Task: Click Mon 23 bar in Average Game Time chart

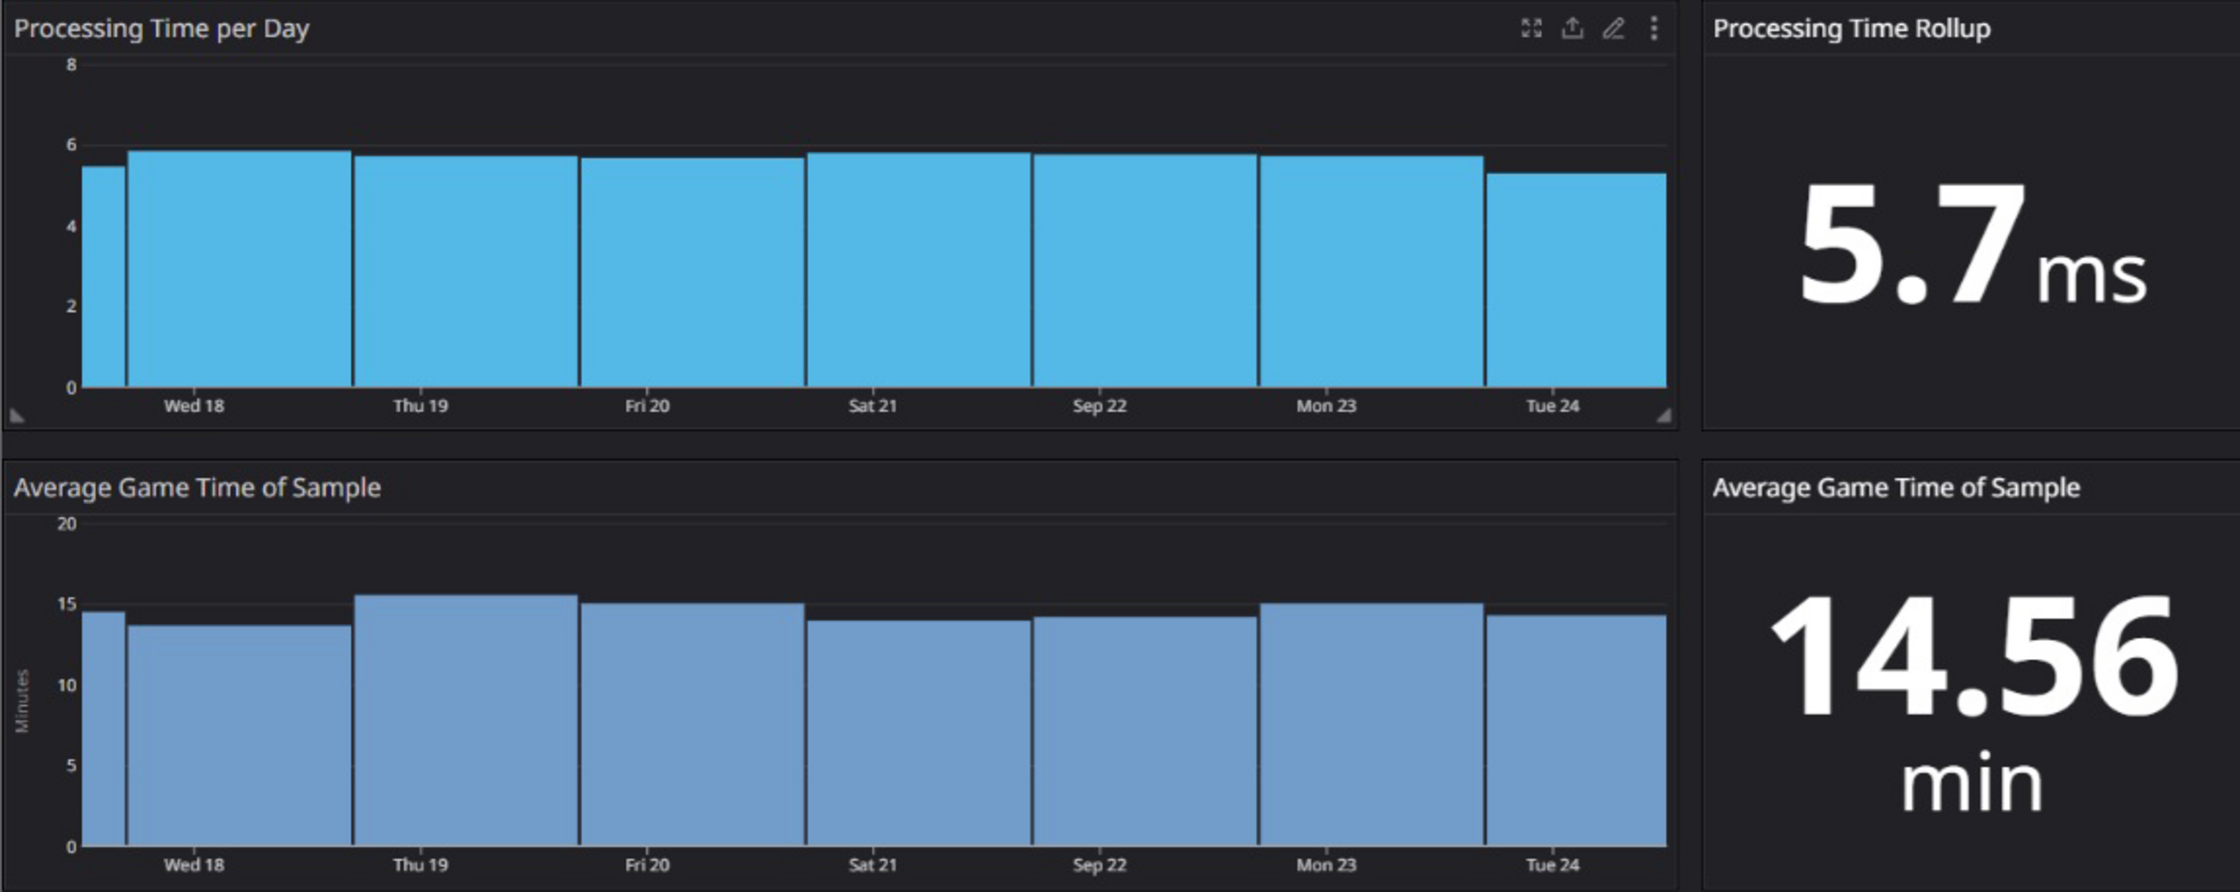Action: [1371, 725]
